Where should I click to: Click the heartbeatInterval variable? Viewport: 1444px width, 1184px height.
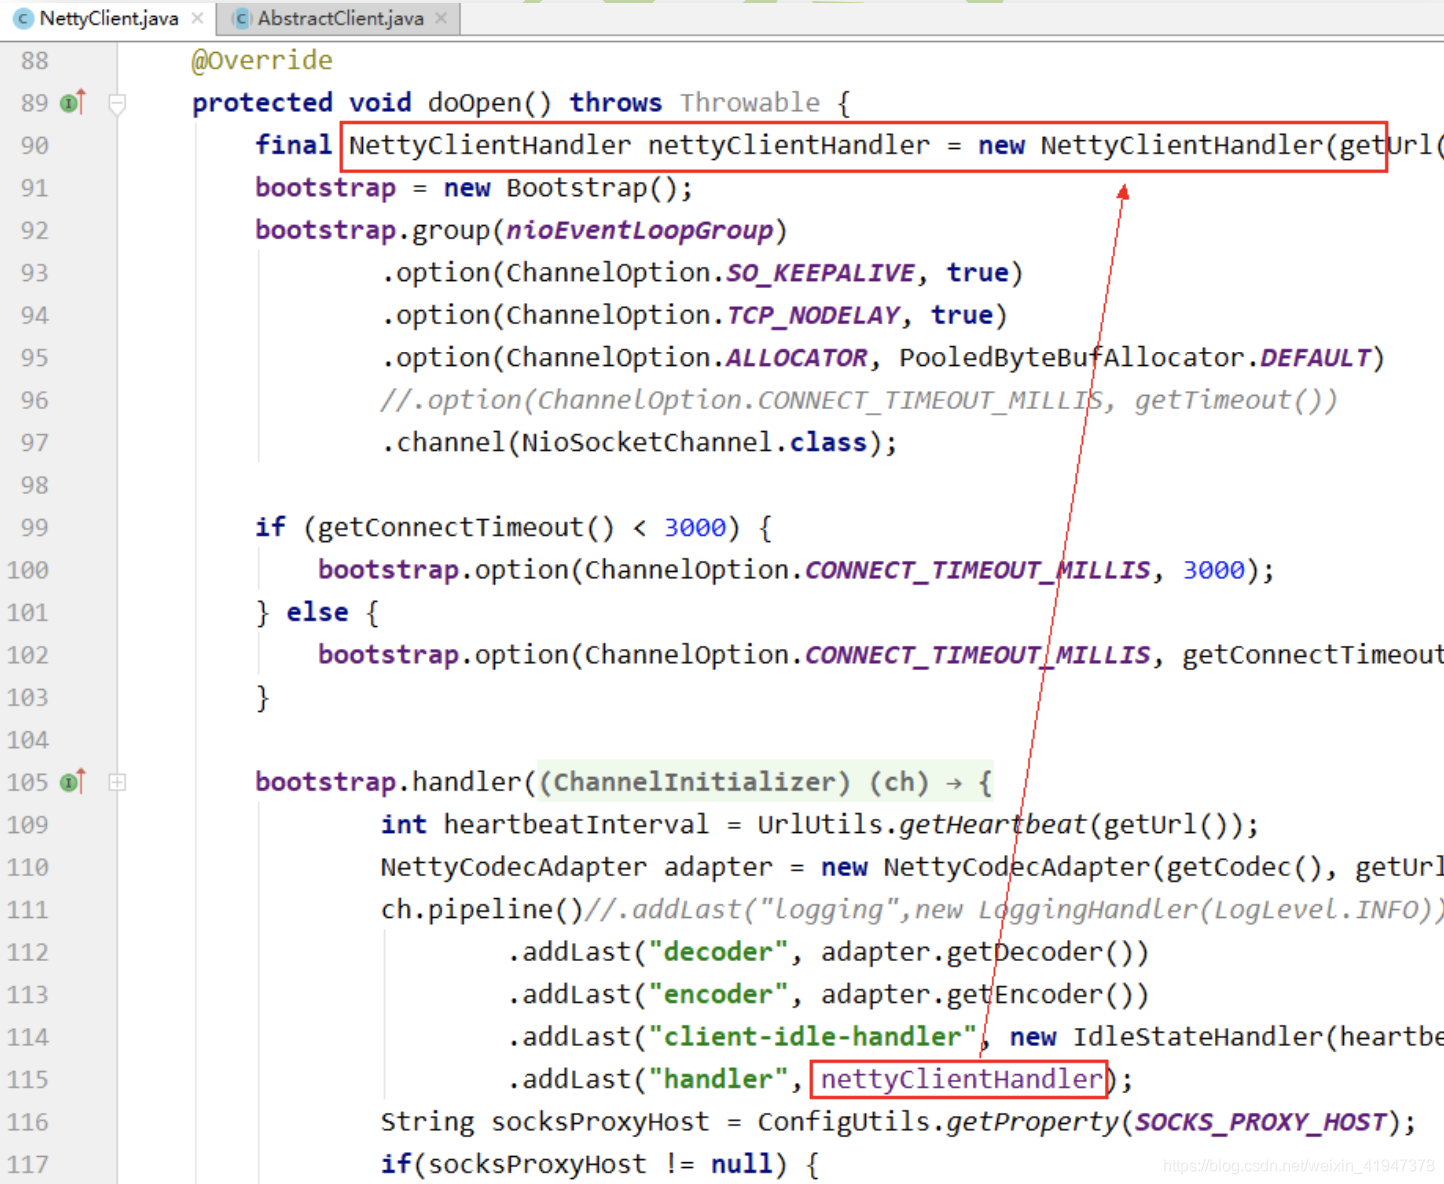pyautogui.click(x=576, y=825)
